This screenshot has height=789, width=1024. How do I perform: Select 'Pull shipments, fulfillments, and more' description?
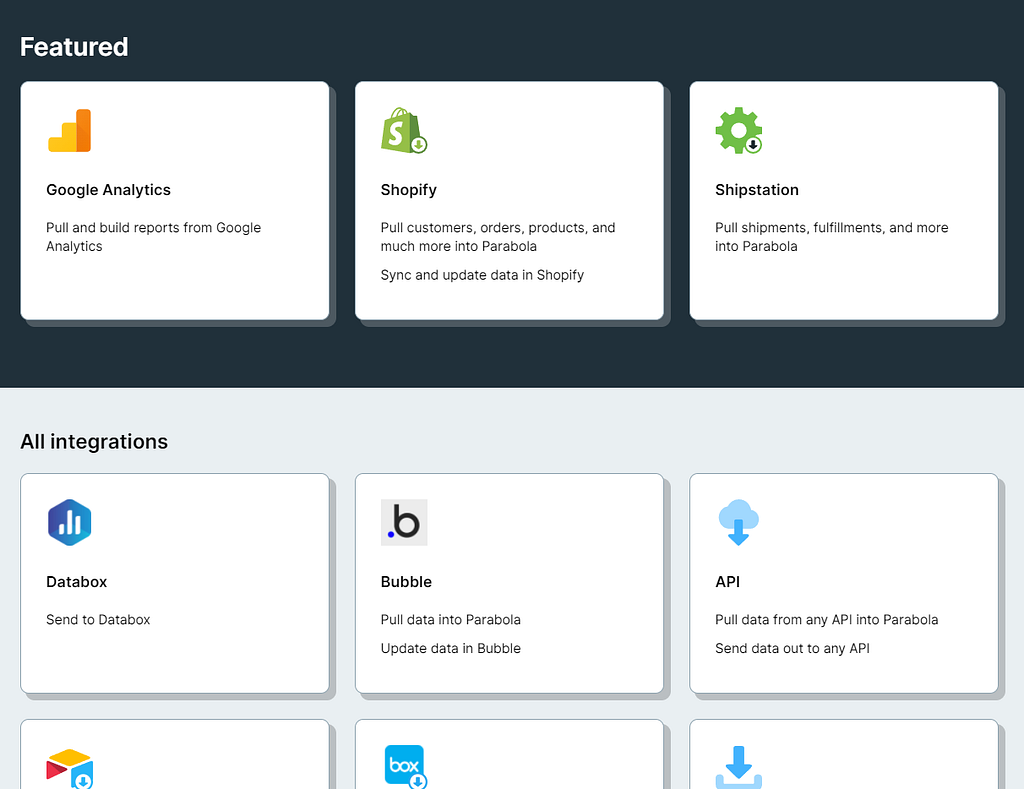[x=831, y=237]
